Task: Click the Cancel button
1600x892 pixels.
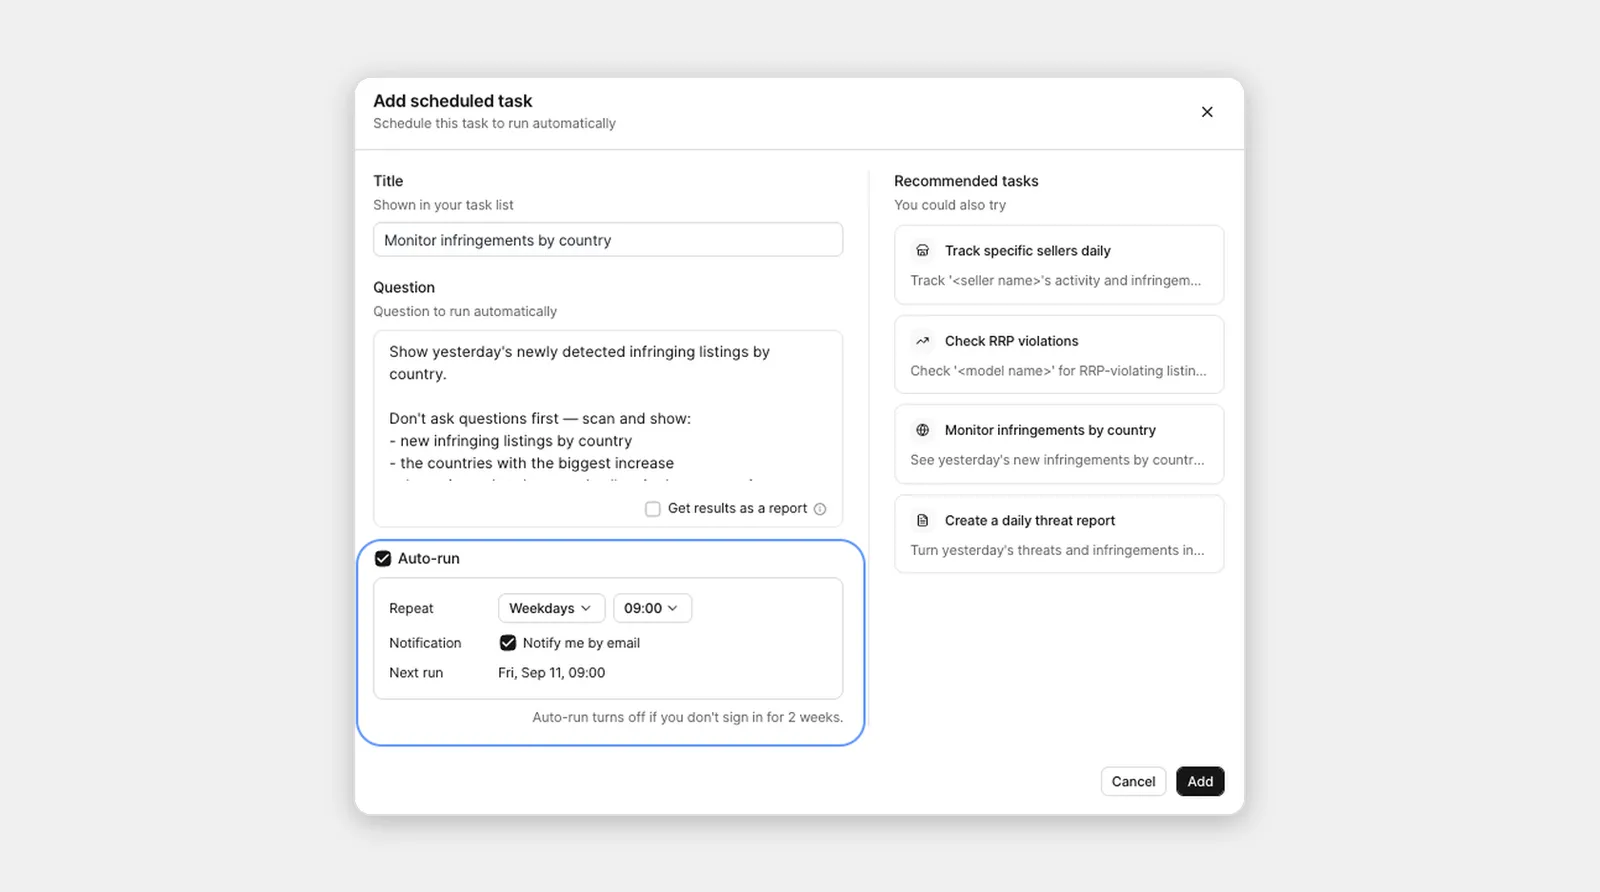Action: point(1133,782)
